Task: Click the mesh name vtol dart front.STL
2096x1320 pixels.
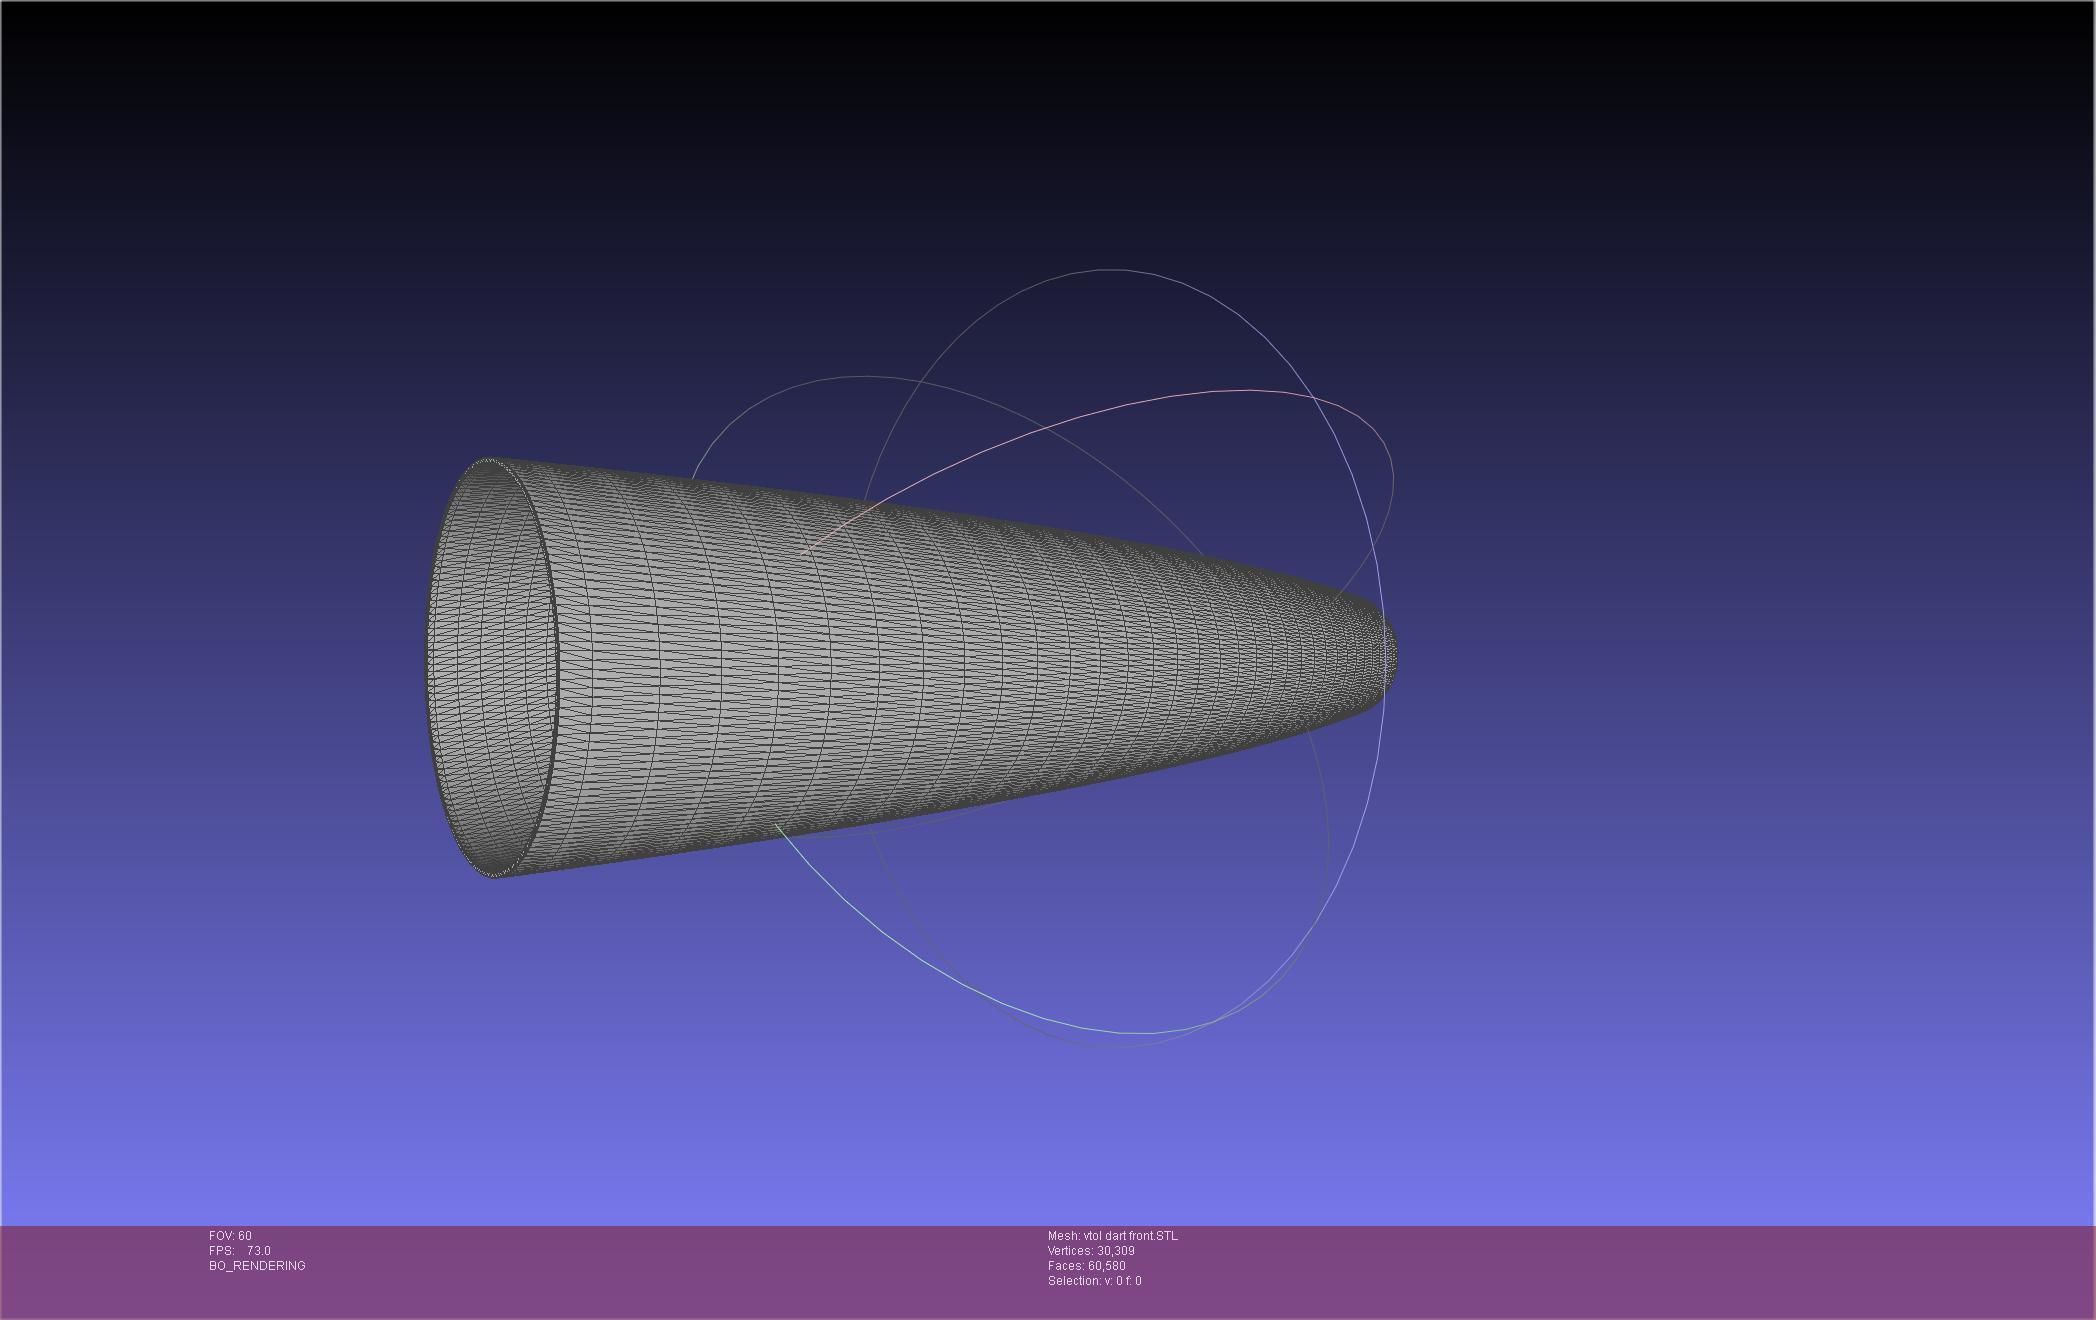Action: 1130,1236
